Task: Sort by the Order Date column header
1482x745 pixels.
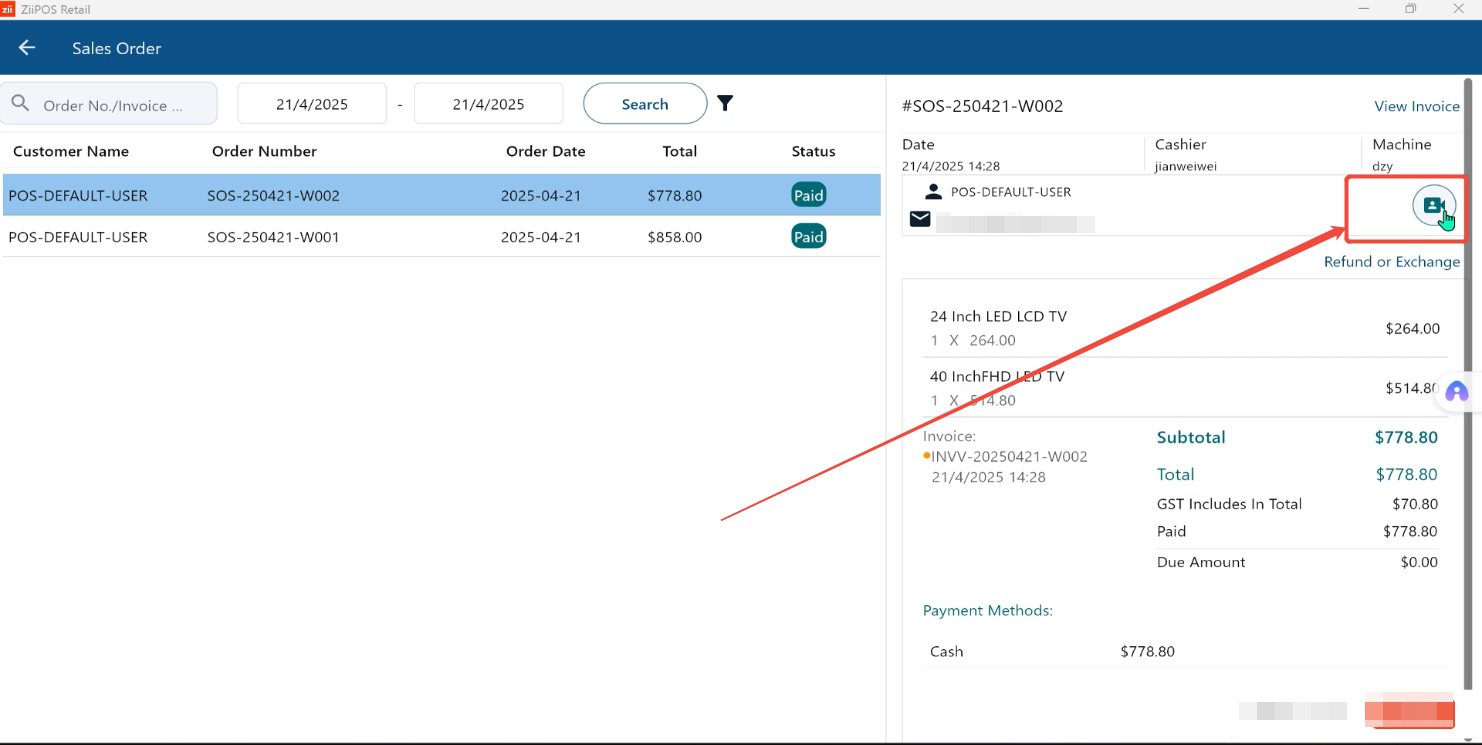Action: coord(545,152)
